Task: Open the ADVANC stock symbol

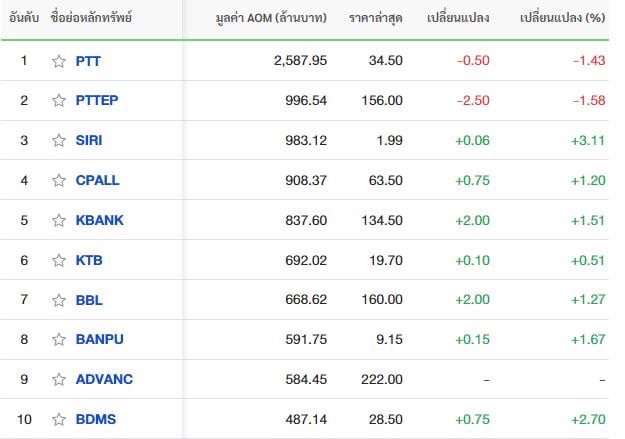Action: [x=104, y=379]
